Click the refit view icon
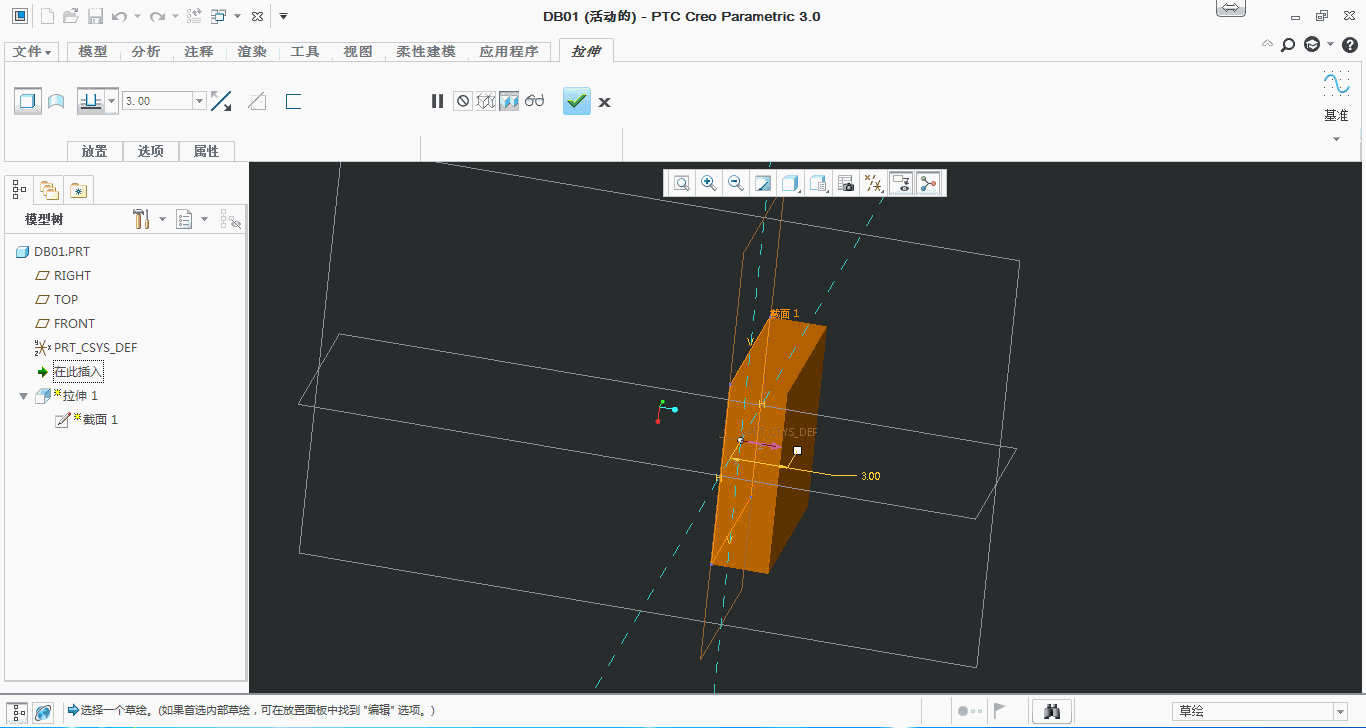1366x728 pixels. (682, 183)
